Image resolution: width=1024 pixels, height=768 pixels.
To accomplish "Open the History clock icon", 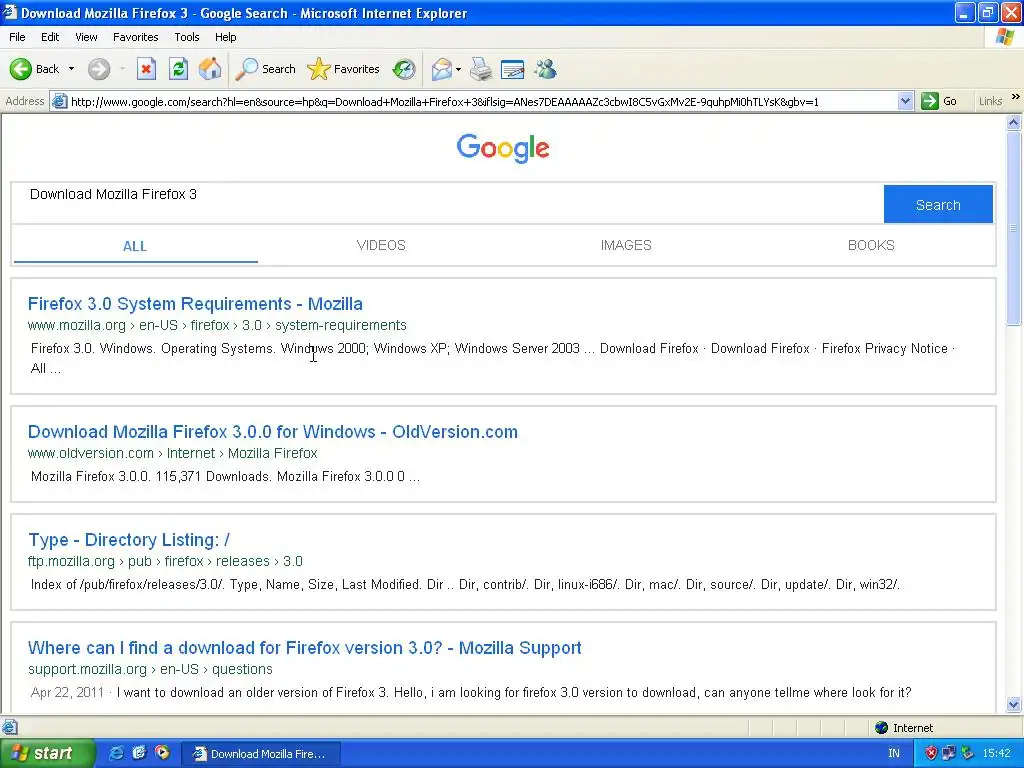I will point(404,69).
